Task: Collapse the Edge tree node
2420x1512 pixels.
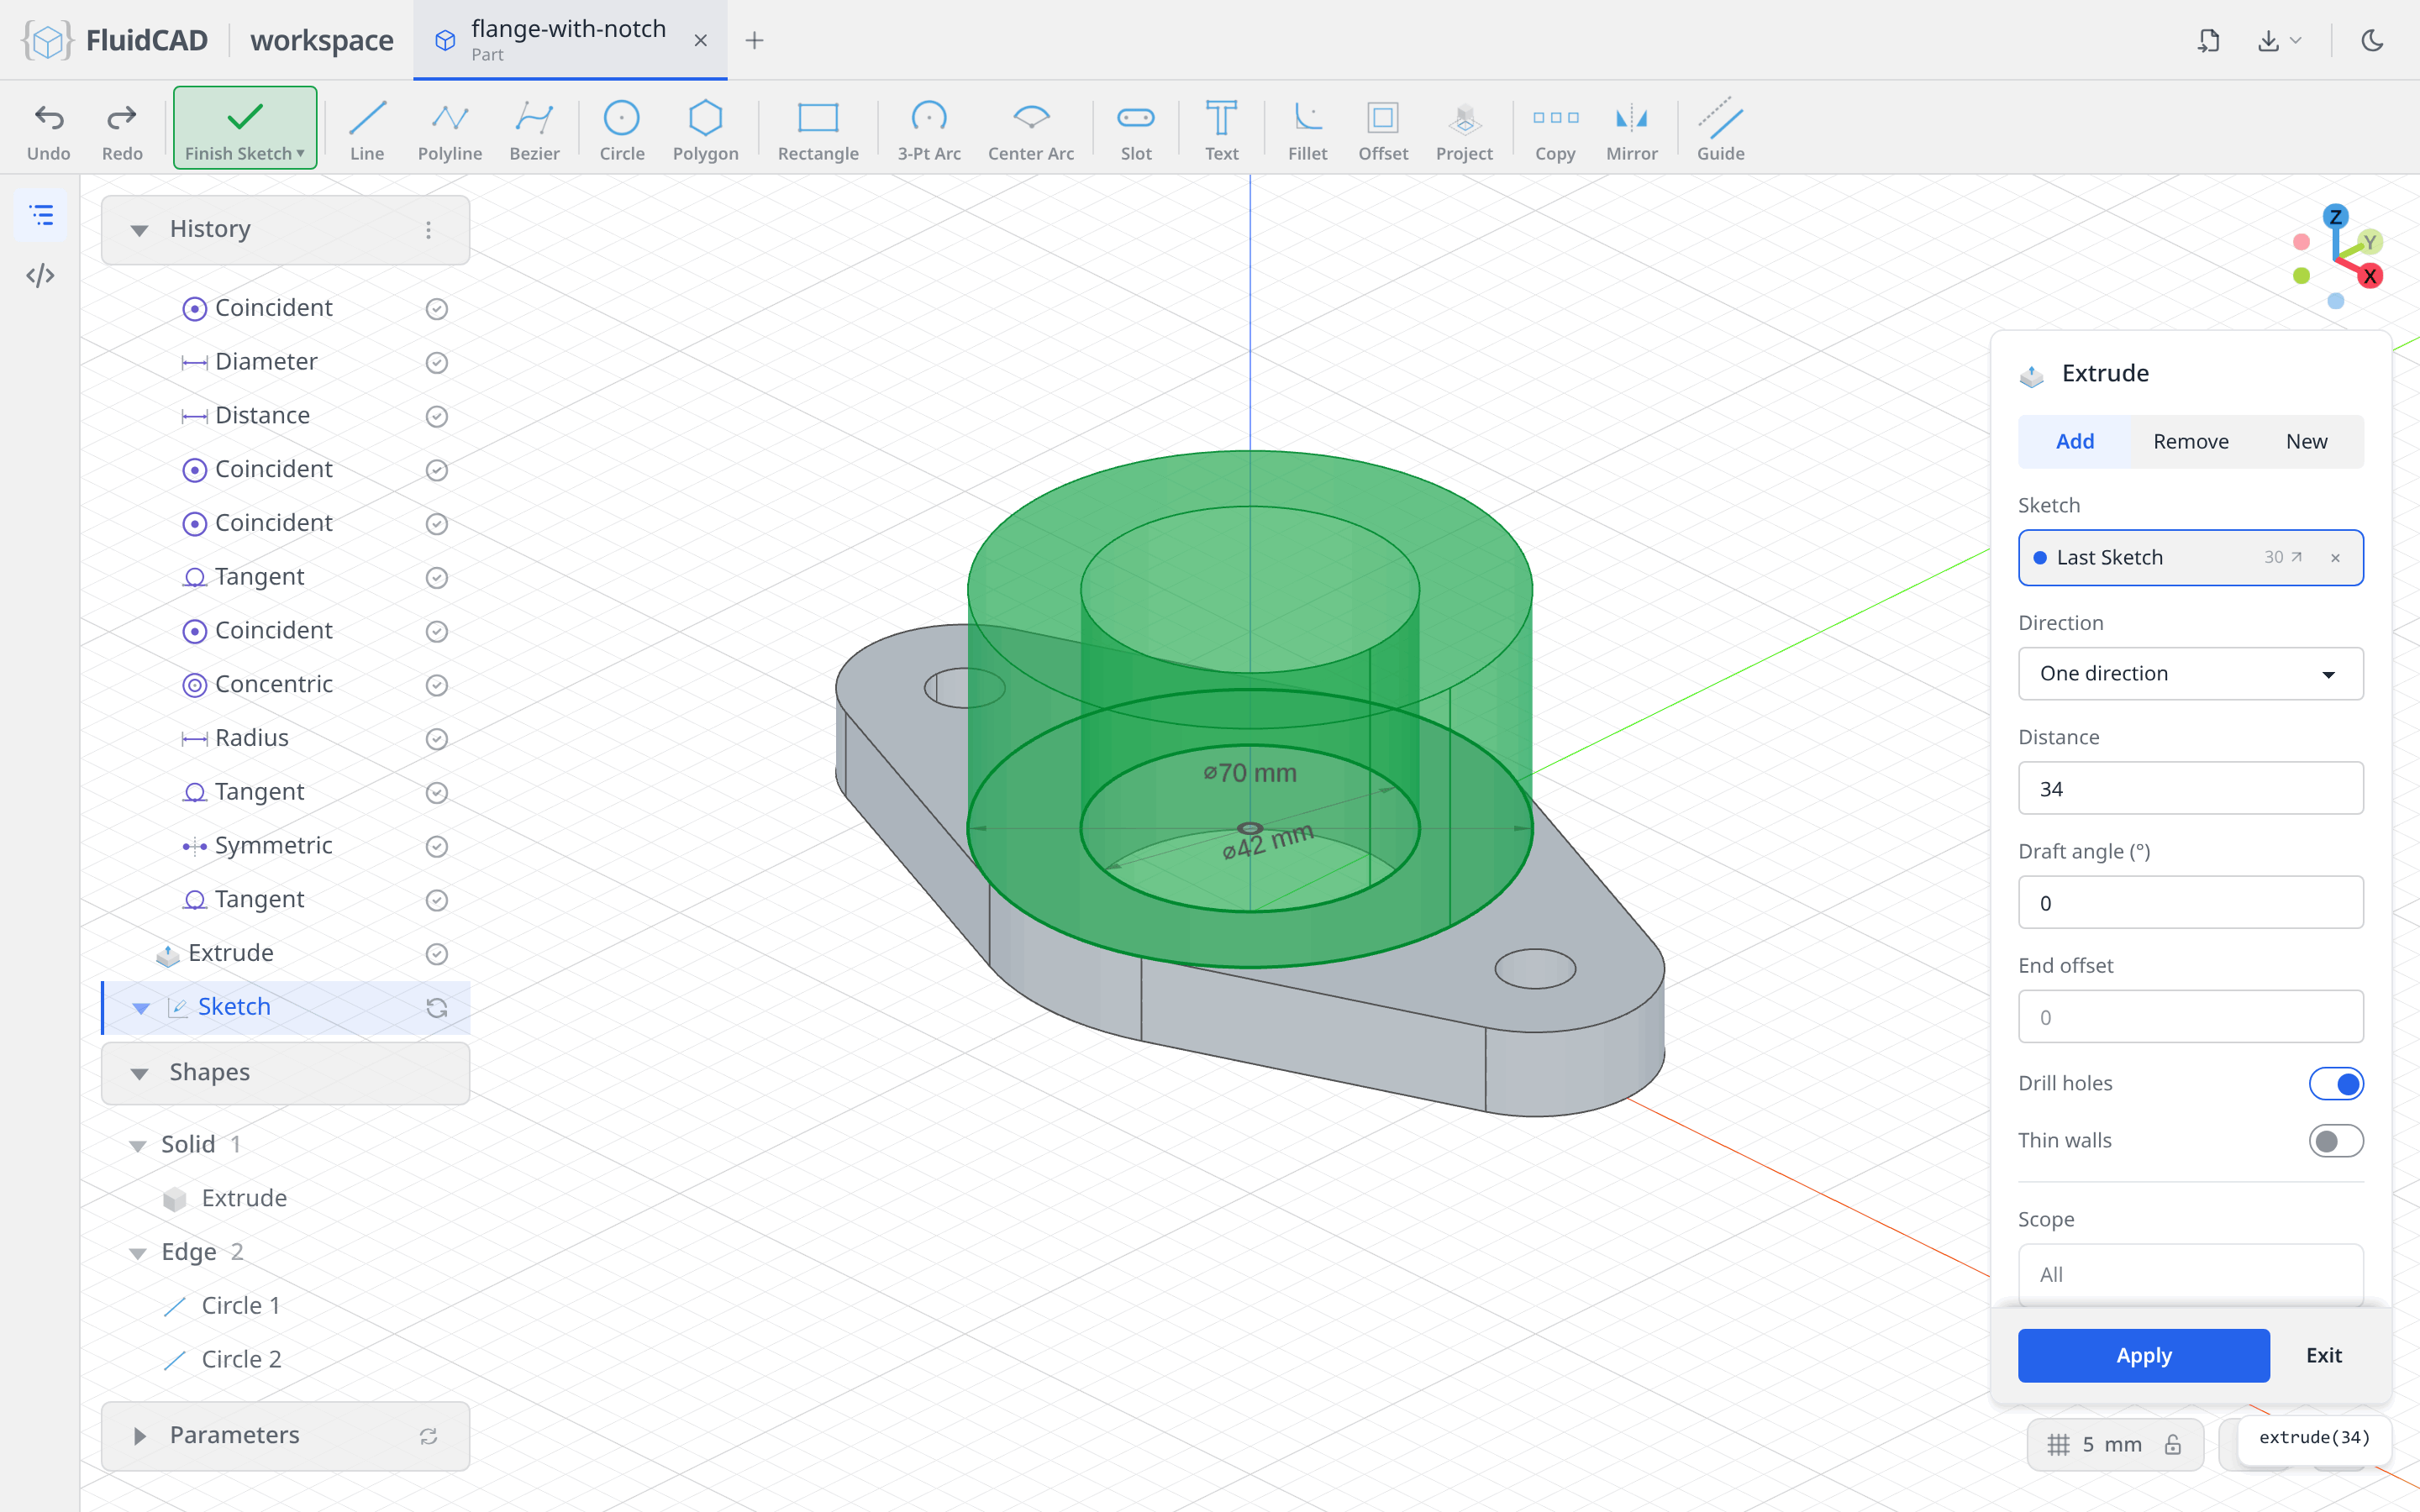Action: [138, 1253]
